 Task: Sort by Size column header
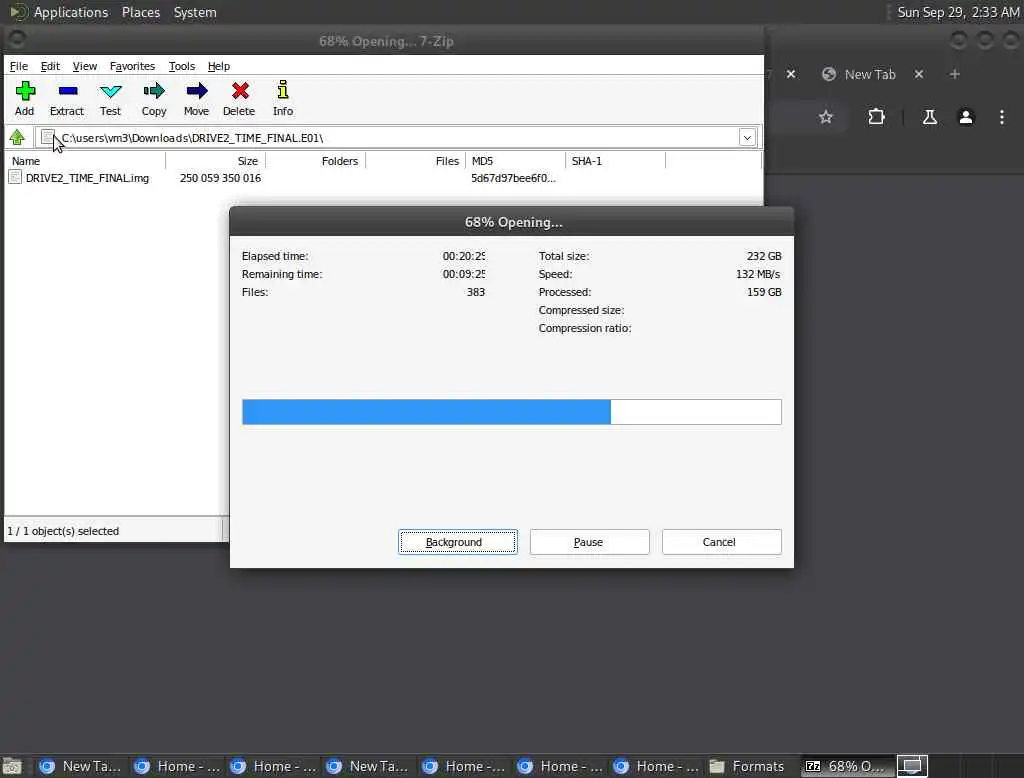tap(216, 161)
